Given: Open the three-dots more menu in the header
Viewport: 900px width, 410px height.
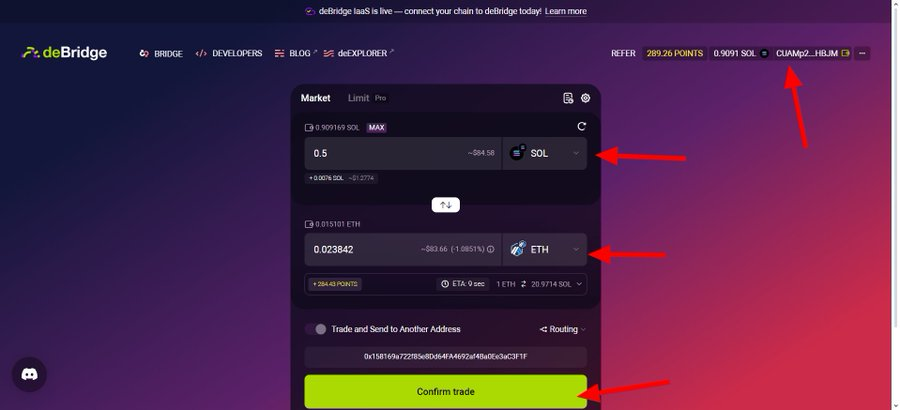Looking at the screenshot, I should click(x=862, y=53).
